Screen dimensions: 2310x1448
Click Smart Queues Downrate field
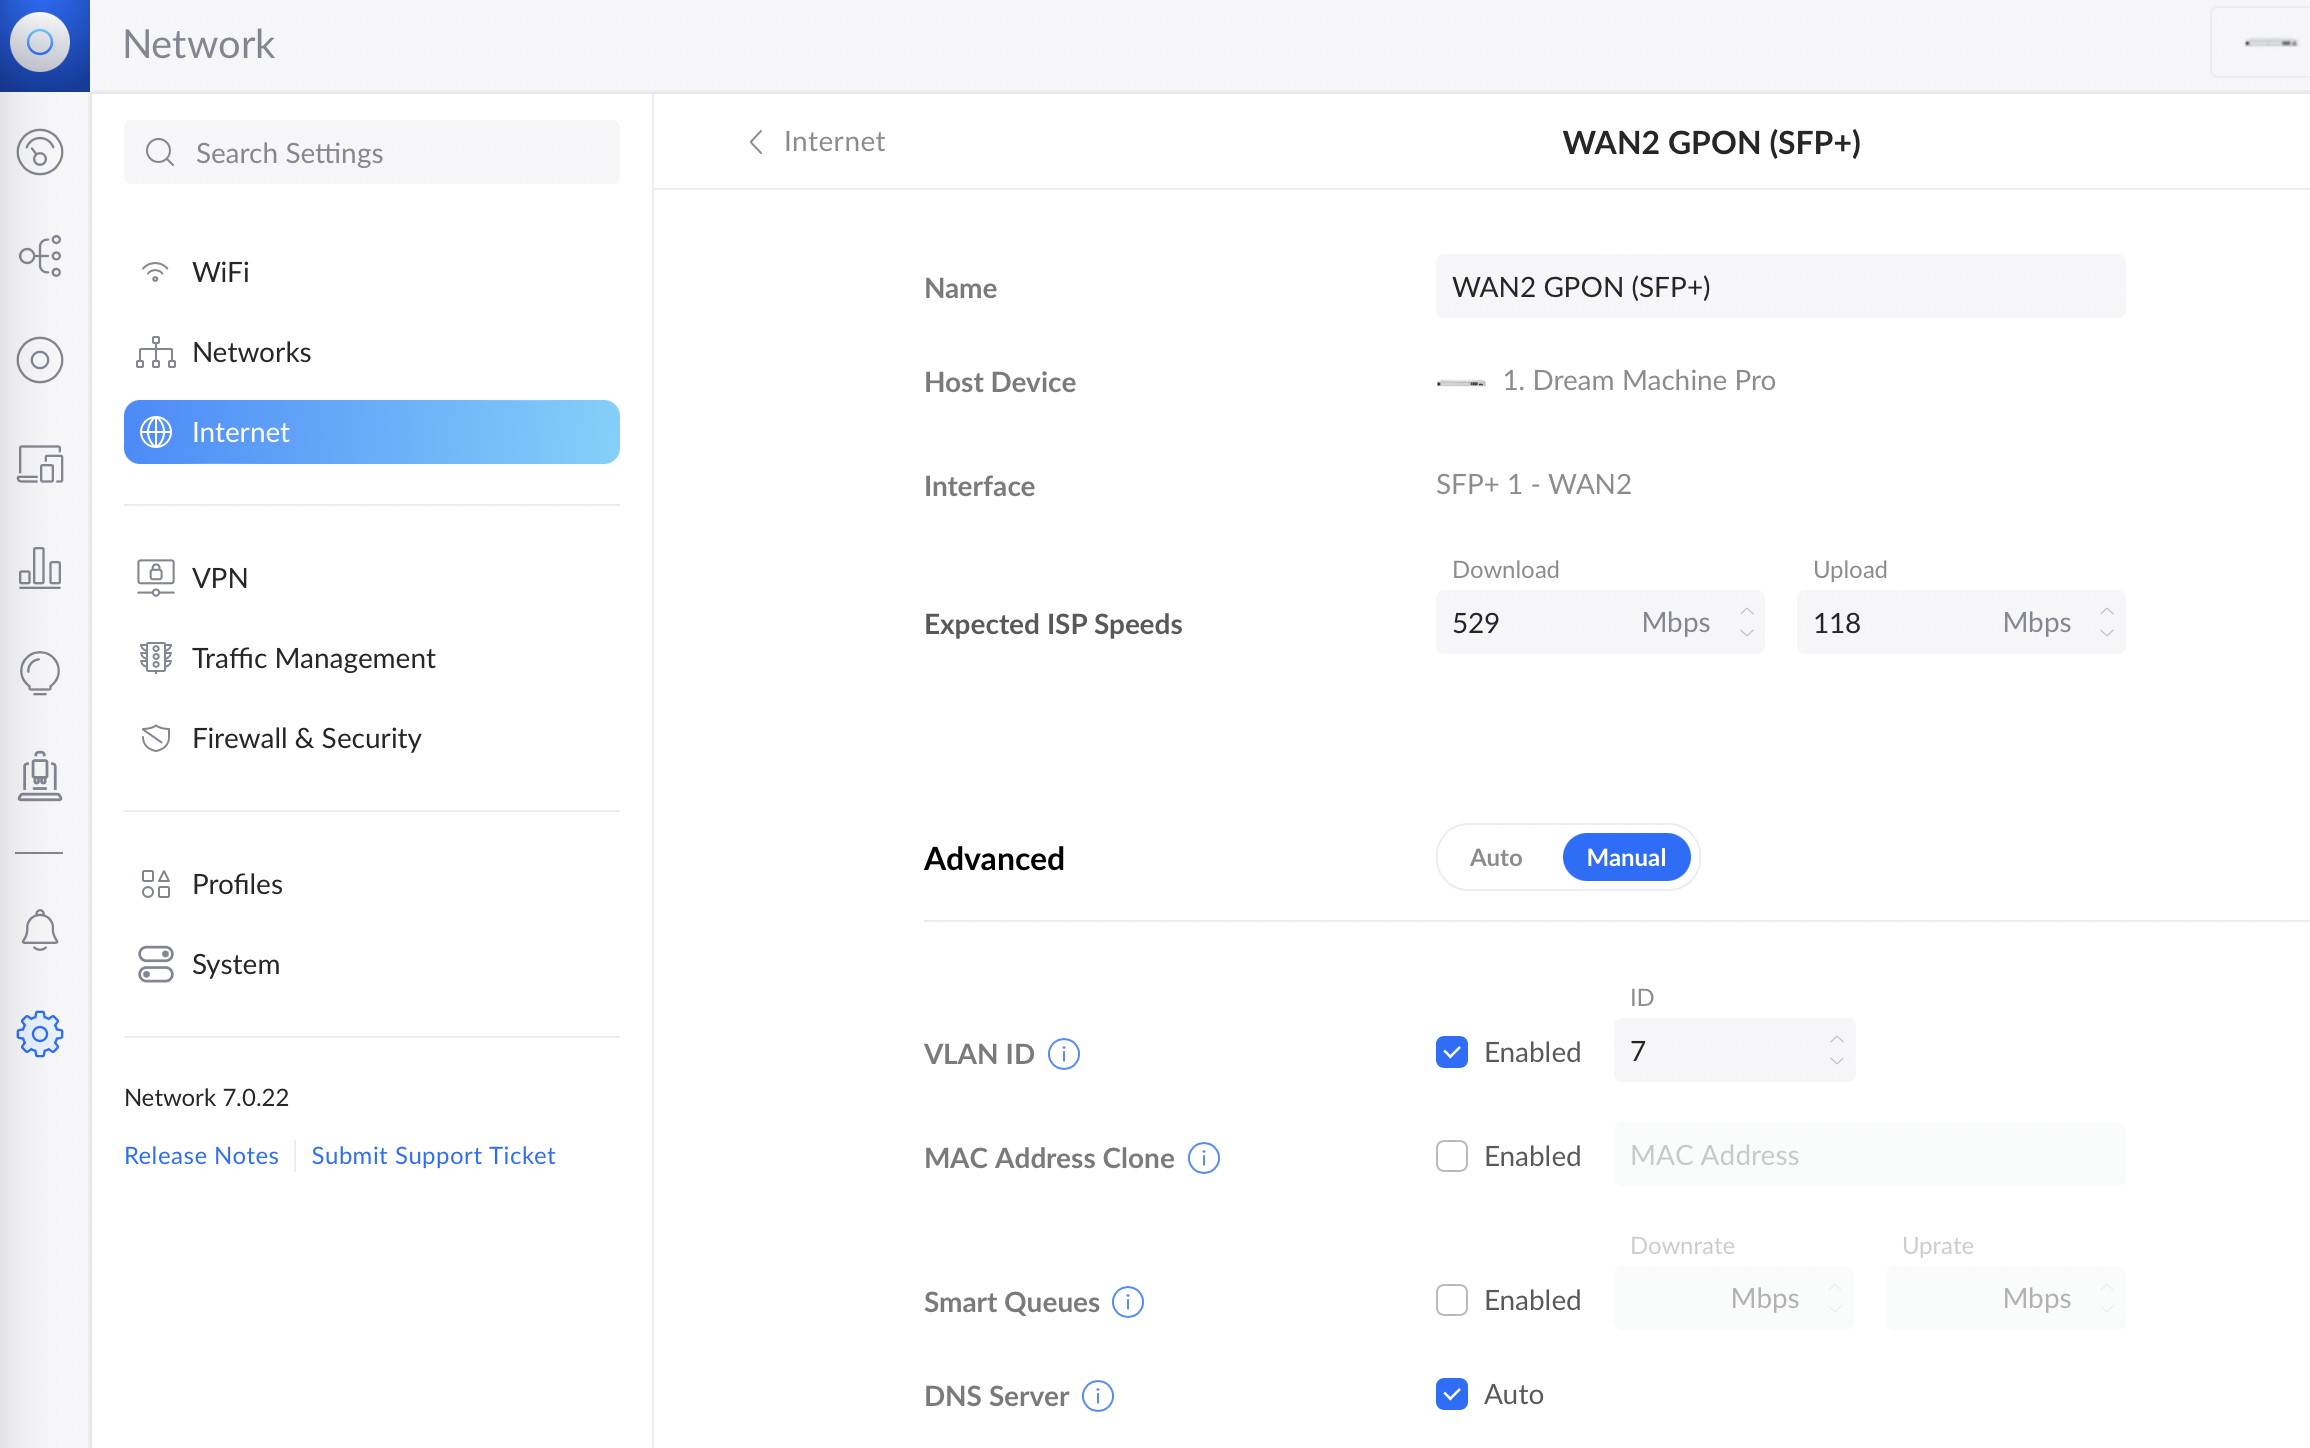pos(1734,1298)
